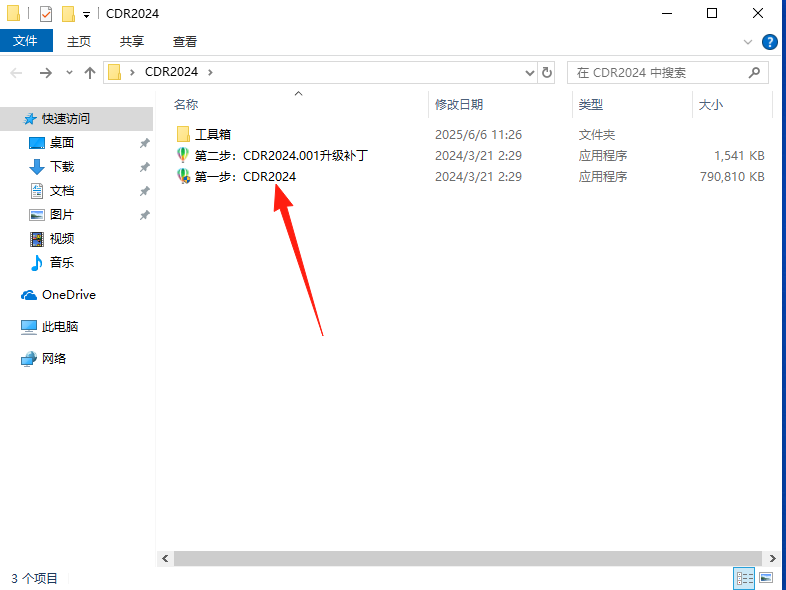Click the CDR2024 breadcrumb in address bar

pyautogui.click(x=171, y=72)
